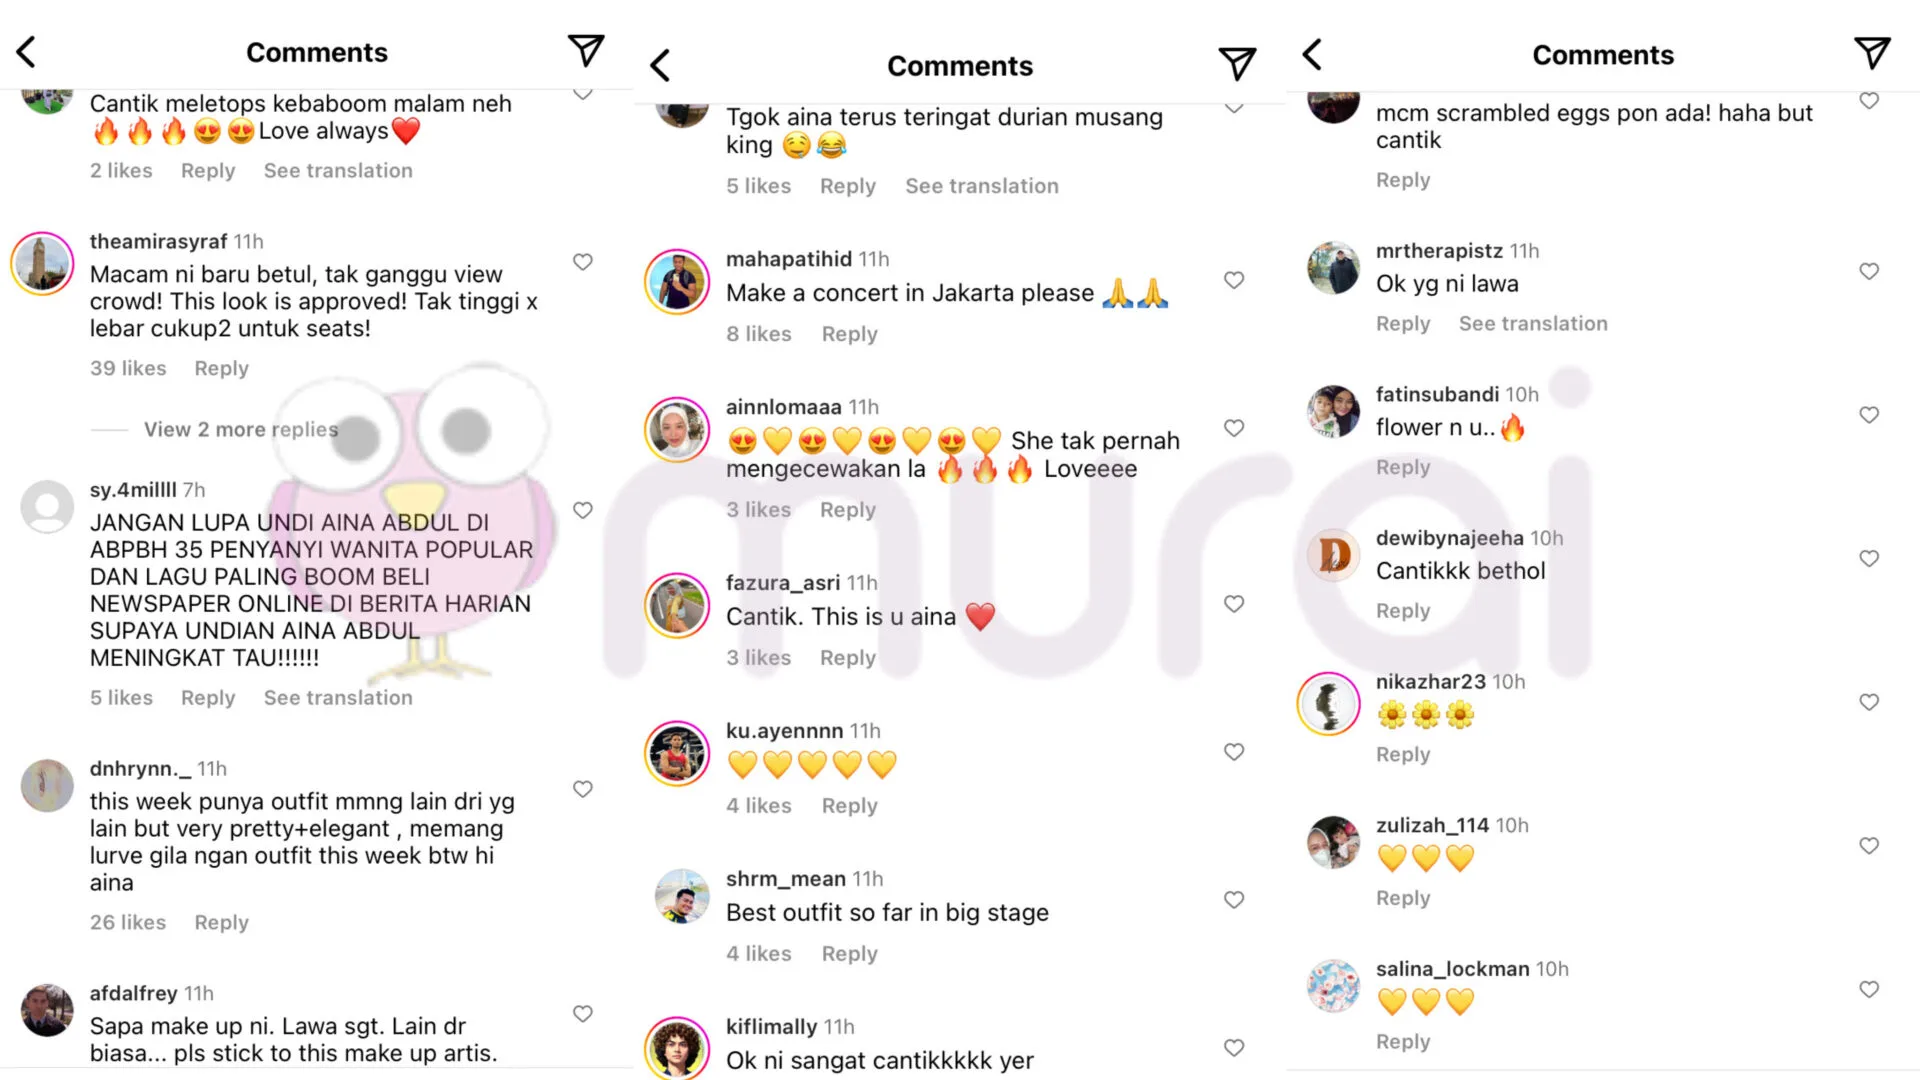Open theamirasyraf's profile picture
The width and height of the screenshot is (1920, 1080).
coord(42,263)
